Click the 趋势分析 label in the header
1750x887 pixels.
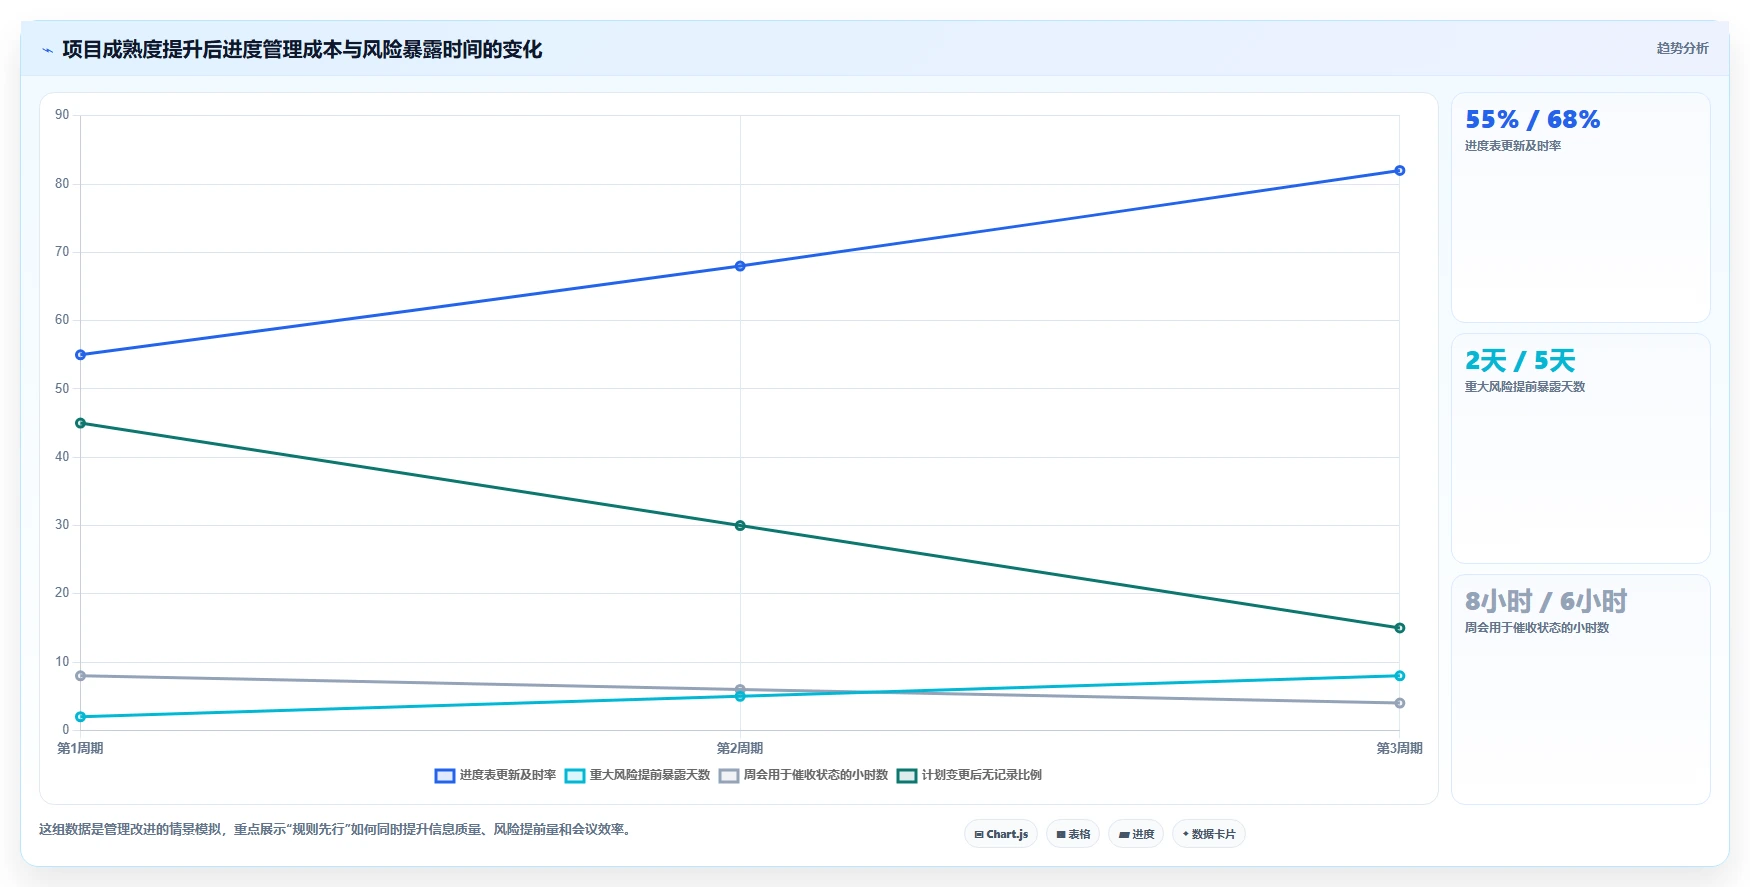pos(1682,48)
